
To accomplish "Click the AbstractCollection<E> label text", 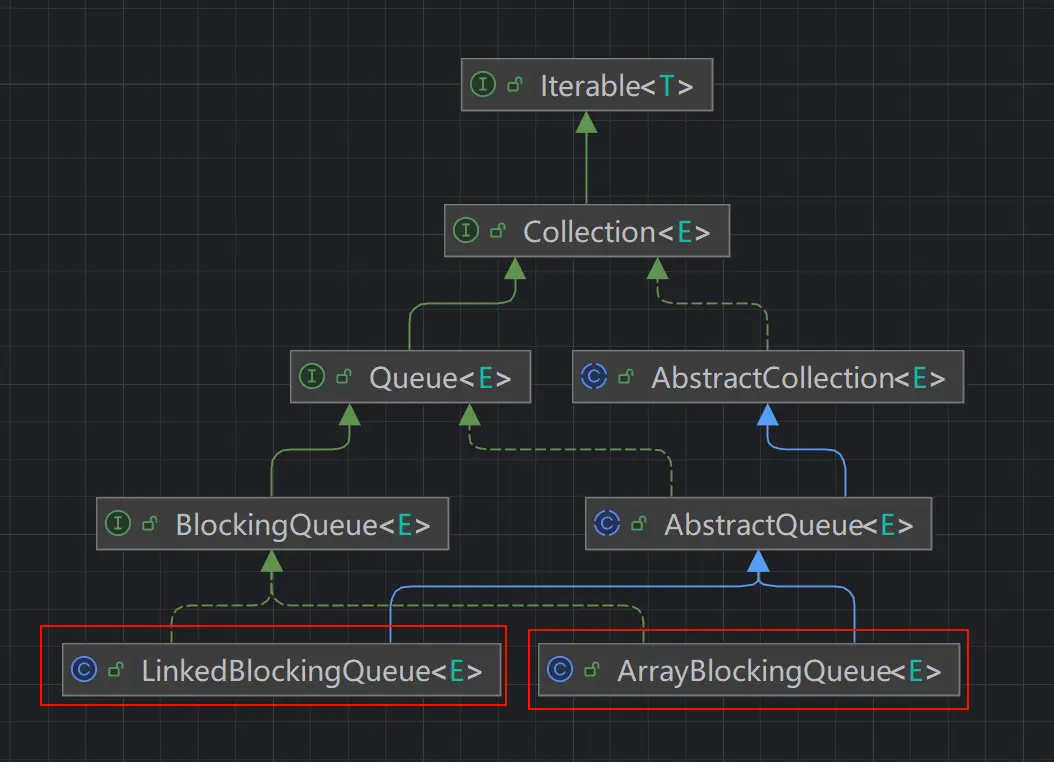I will pyautogui.click(x=798, y=378).
